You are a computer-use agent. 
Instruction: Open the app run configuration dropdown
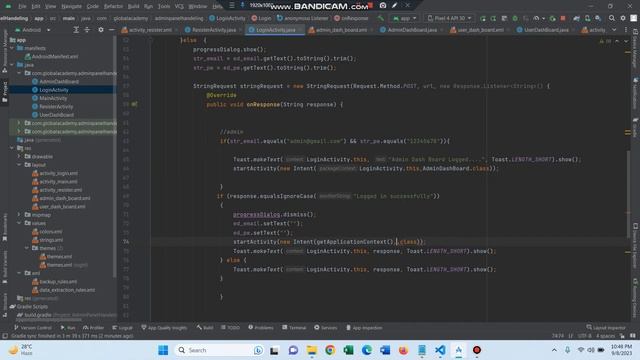[404, 18]
